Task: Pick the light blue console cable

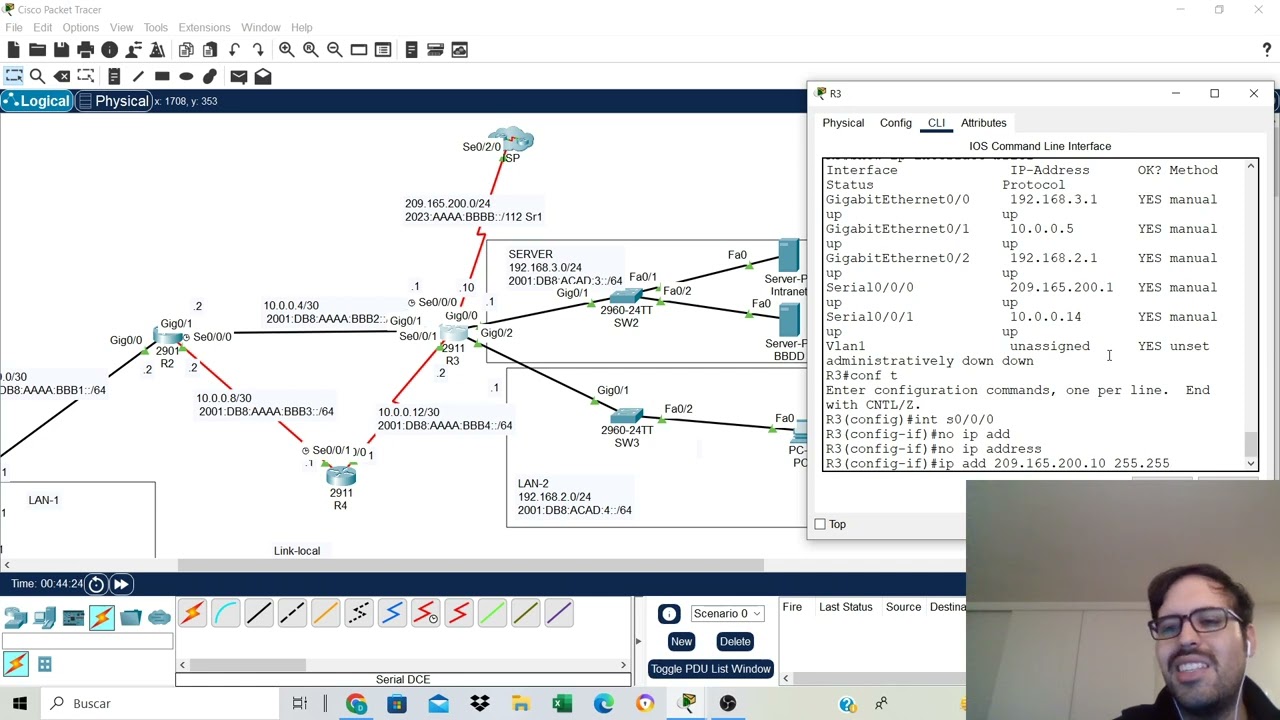Action: pyautogui.click(x=225, y=613)
